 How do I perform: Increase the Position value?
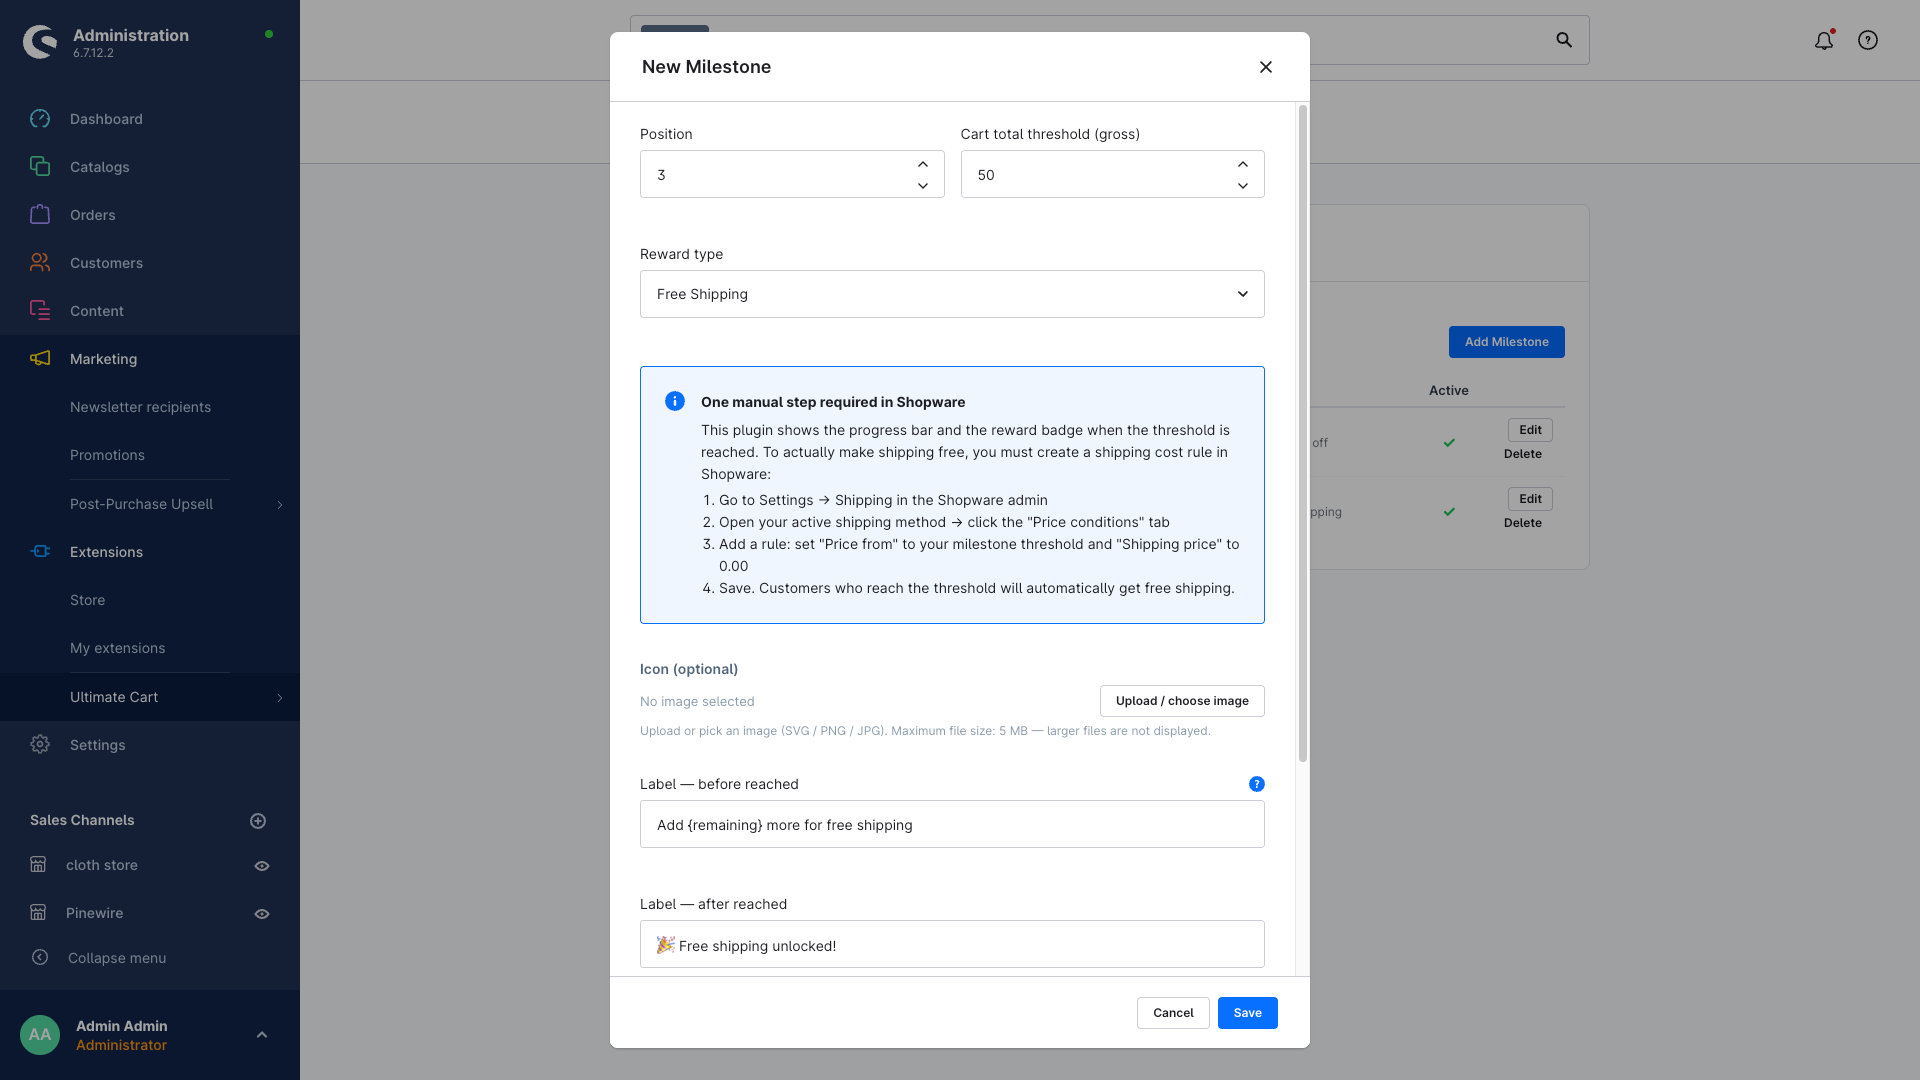click(923, 164)
